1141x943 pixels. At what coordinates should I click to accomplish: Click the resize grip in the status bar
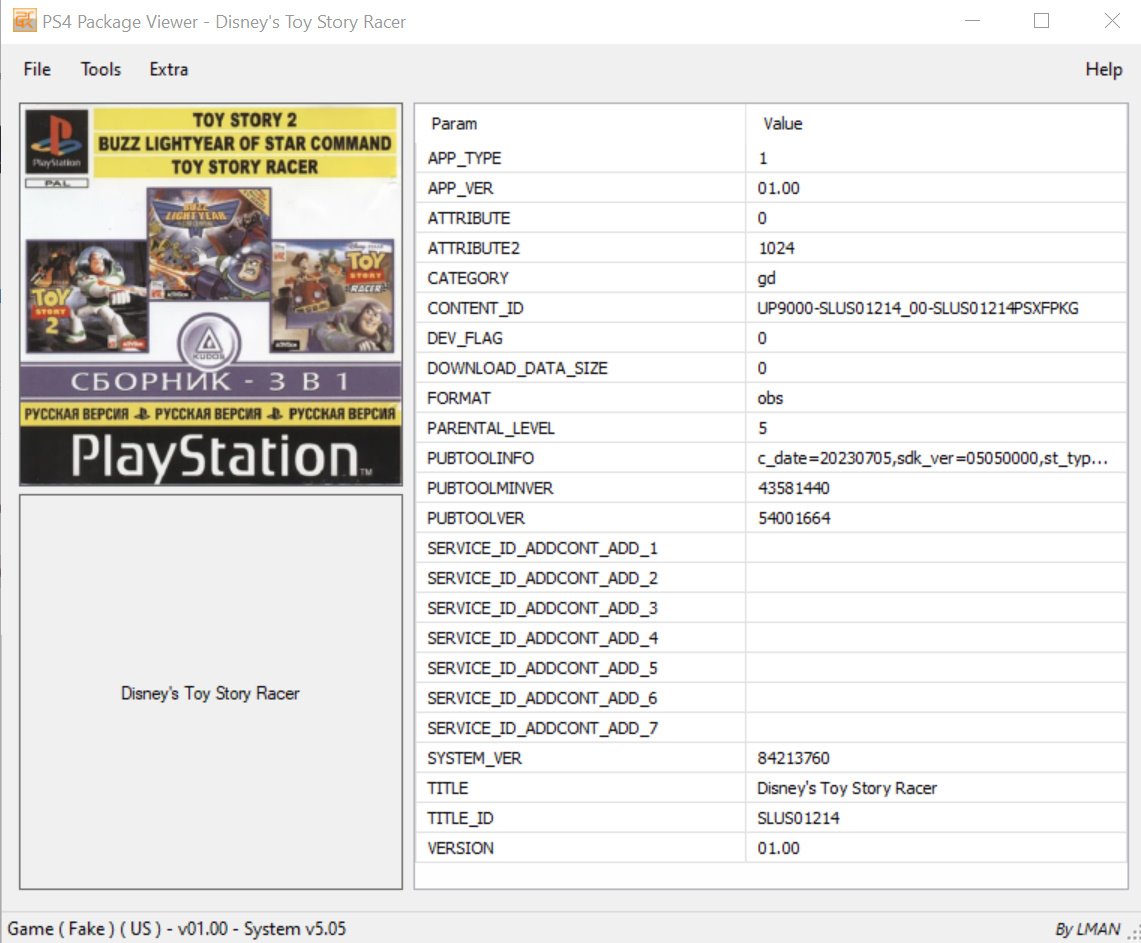tap(1133, 934)
